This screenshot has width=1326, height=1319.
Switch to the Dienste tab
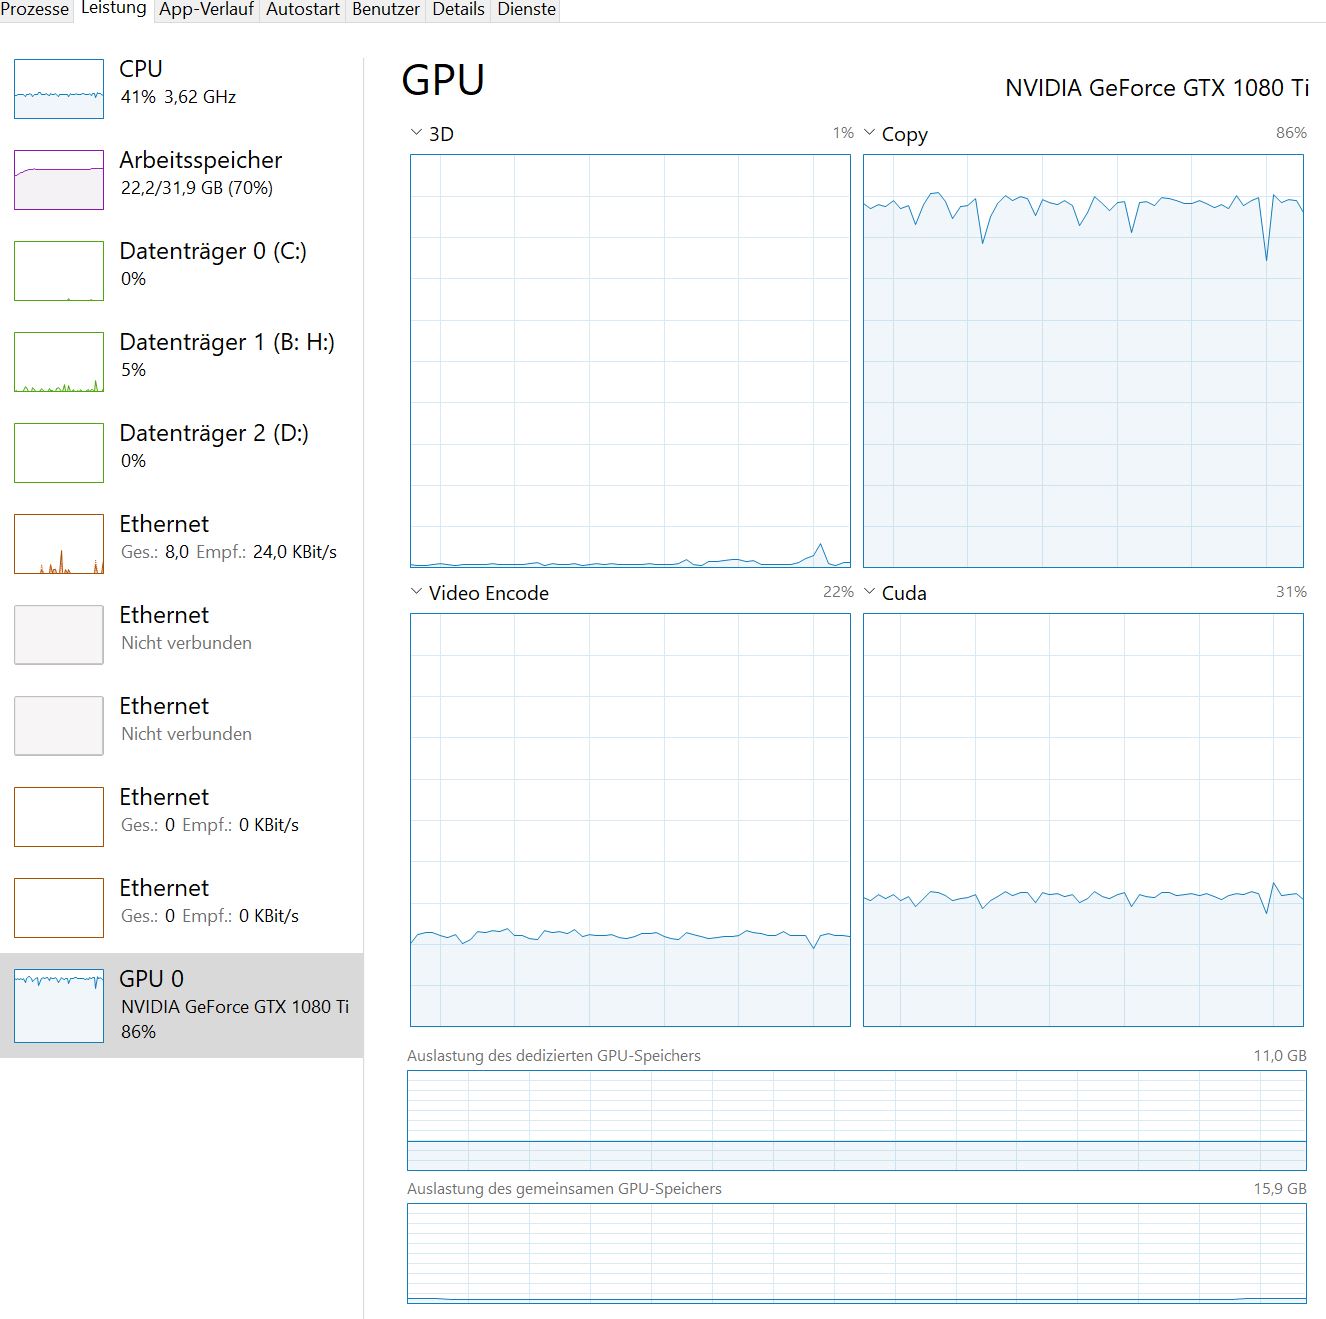pyautogui.click(x=527, y=10)
